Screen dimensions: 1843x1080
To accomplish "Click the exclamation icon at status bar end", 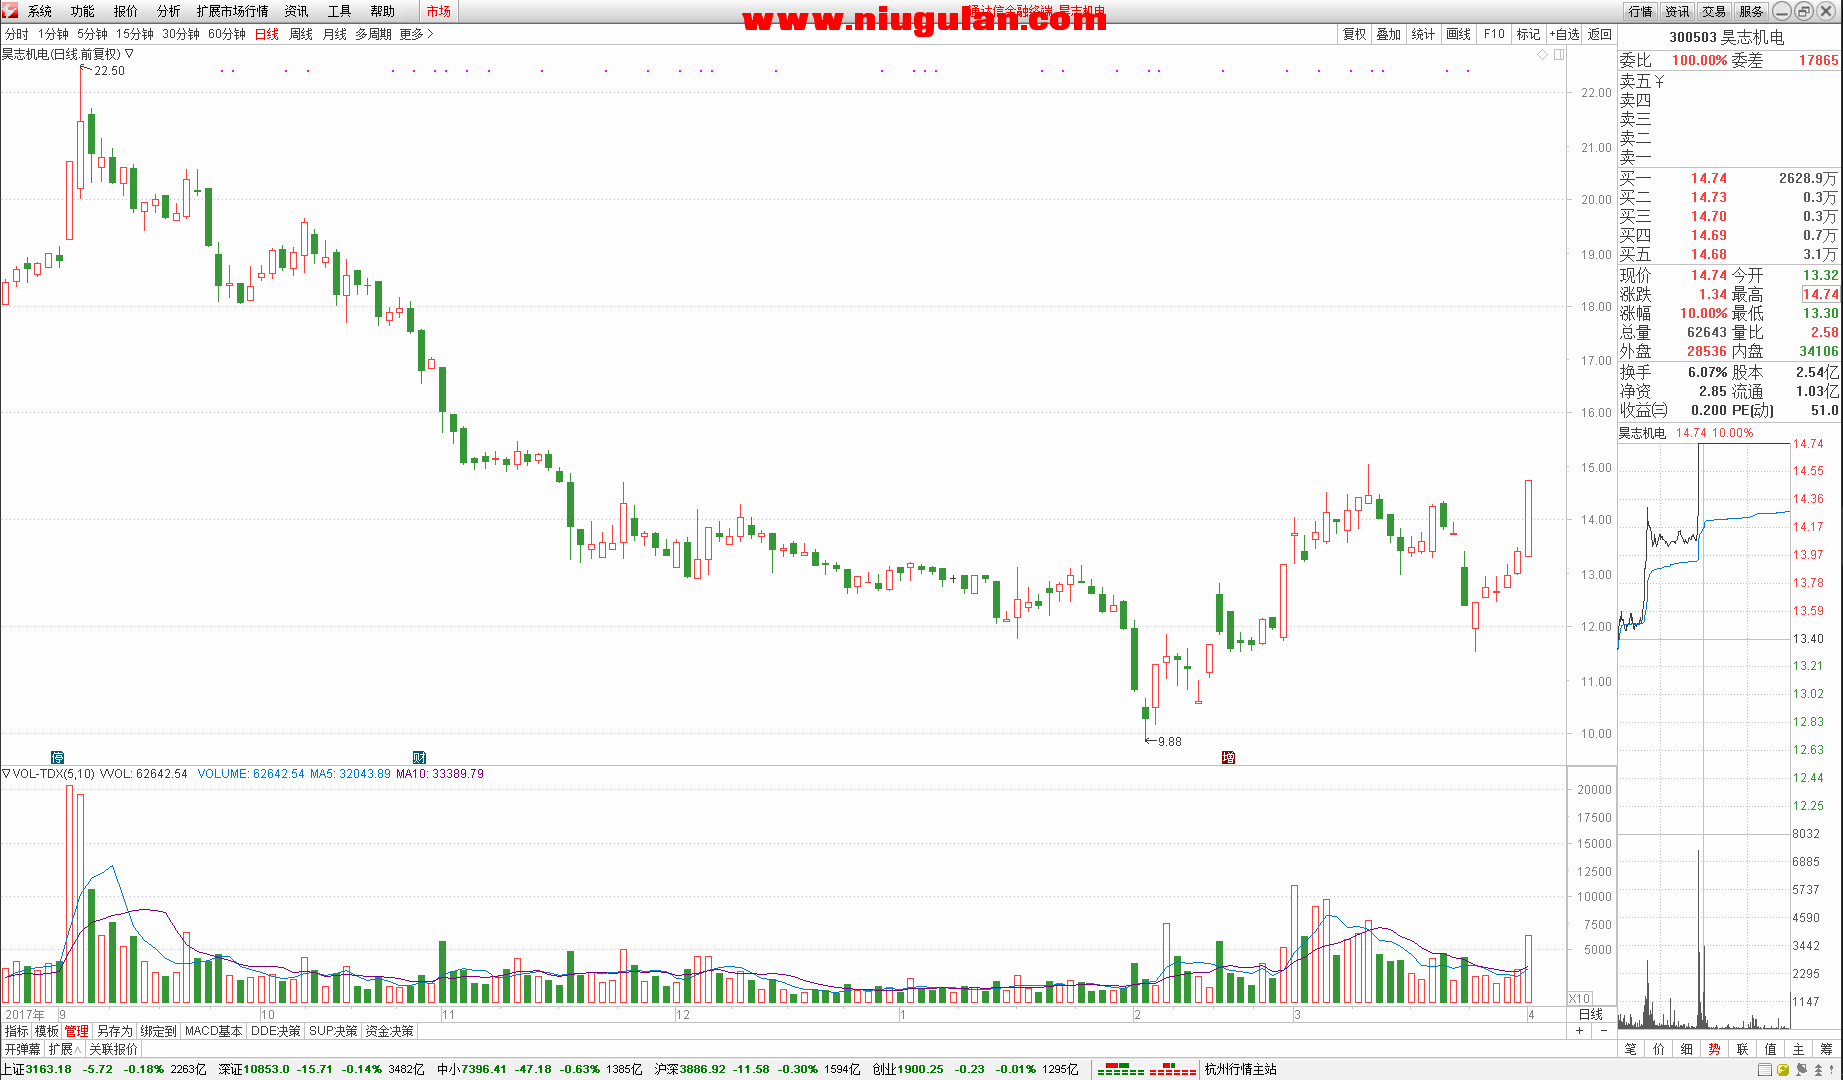I will (1833, 1069).
